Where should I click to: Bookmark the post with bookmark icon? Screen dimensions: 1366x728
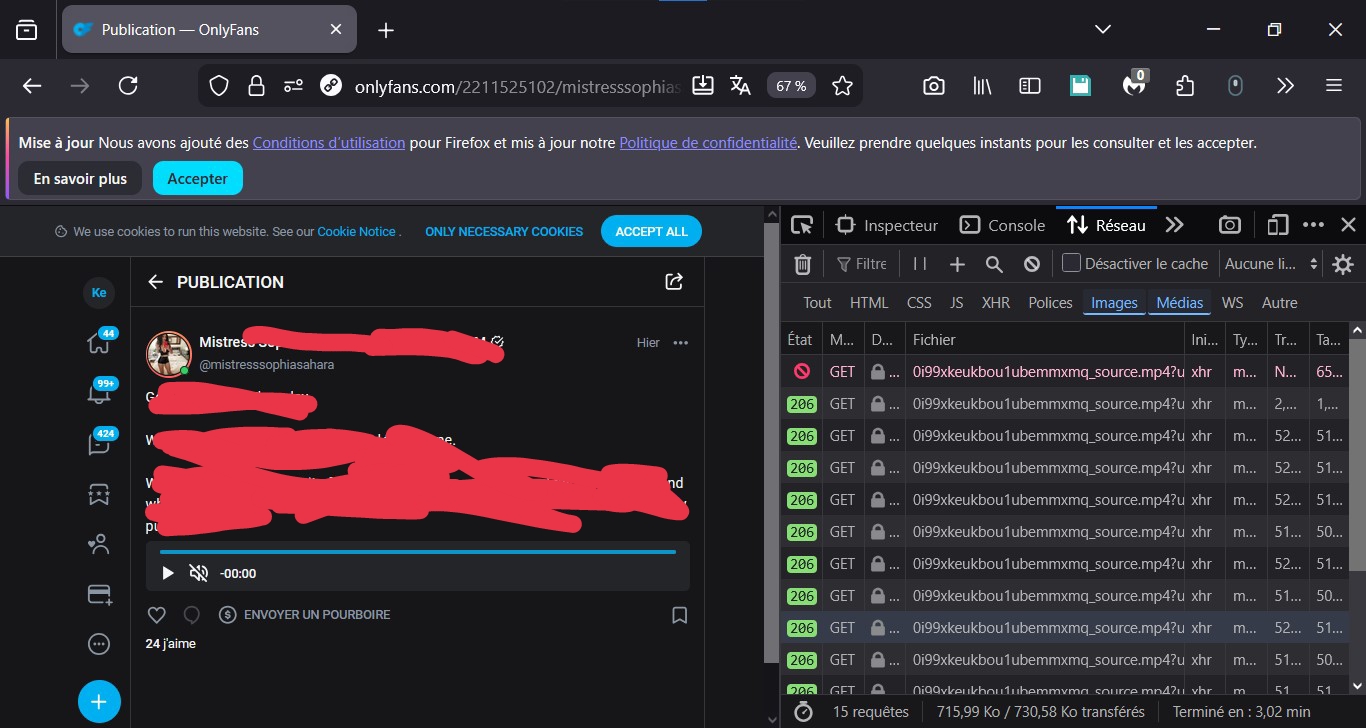(x=679, y=615)
